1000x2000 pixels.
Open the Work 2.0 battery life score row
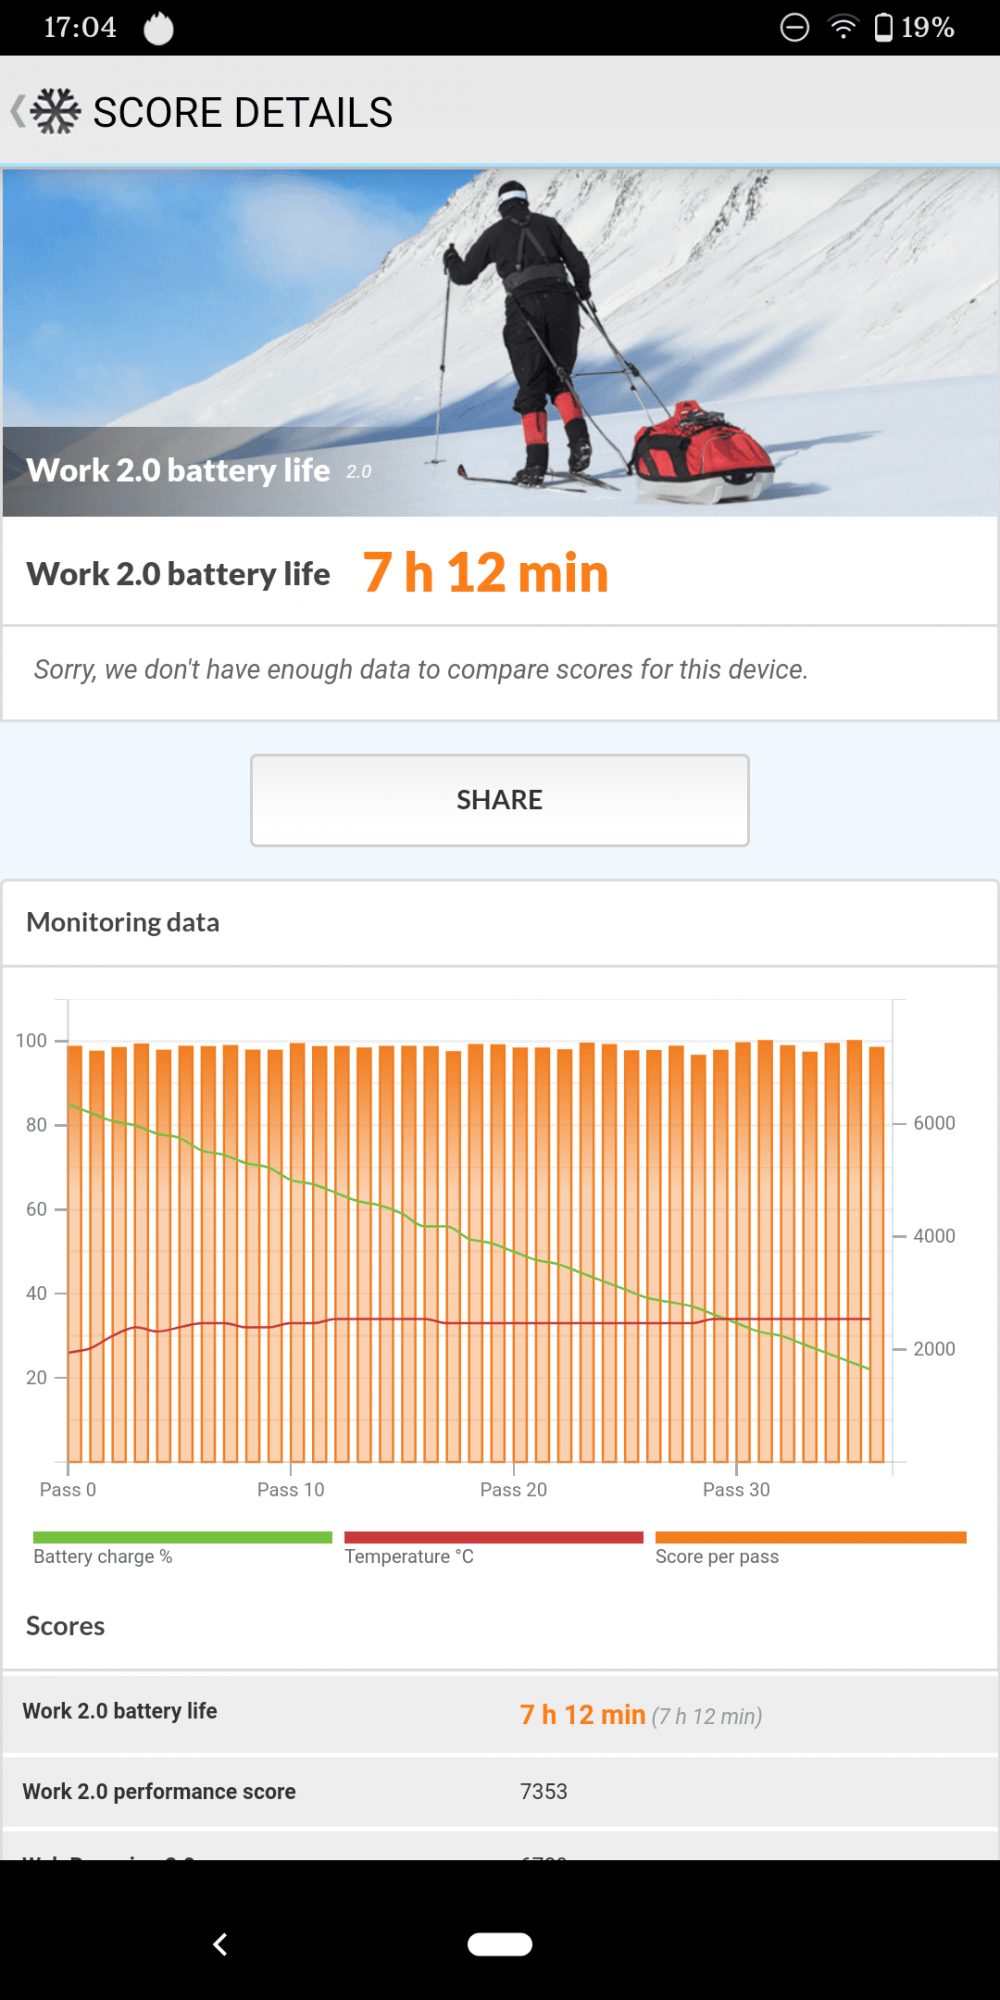click(500, 1713)
